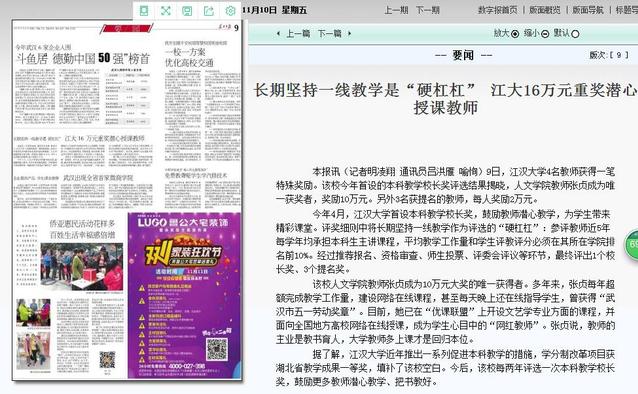Click the 要闻 section heading

click(x=463, y=55)
